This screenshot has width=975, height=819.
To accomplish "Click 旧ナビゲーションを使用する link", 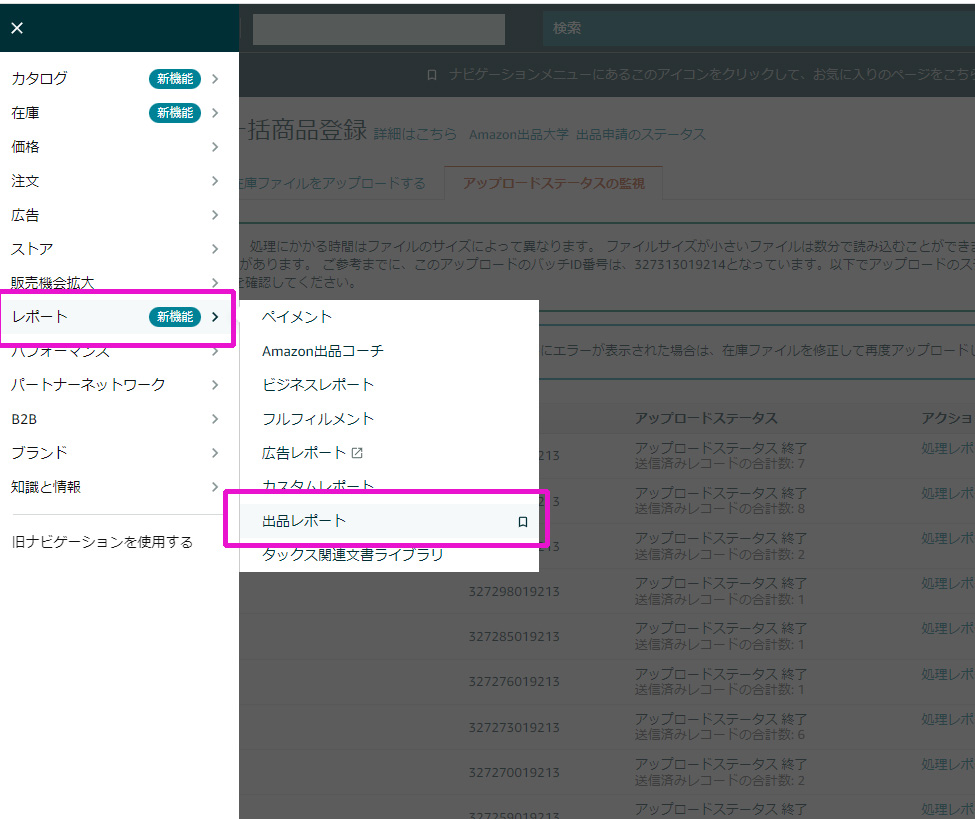I will pyautogui.click(x=102, y=542).
